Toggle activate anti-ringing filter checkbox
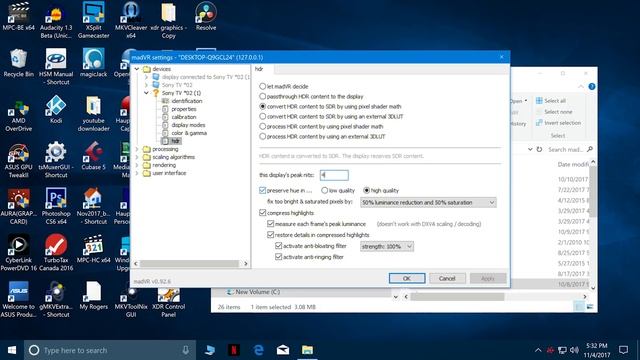Screen dimensions: 640x360 pyautogui.click(x=278, y=257)
